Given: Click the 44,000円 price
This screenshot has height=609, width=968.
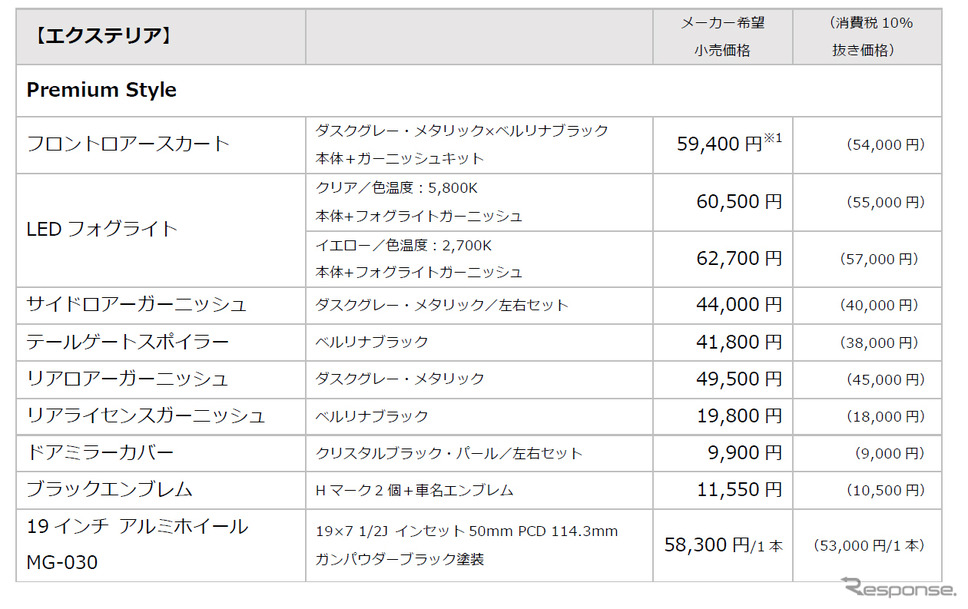Looking at the screenshot, I should pyautogui.click(x=739, y=305).
